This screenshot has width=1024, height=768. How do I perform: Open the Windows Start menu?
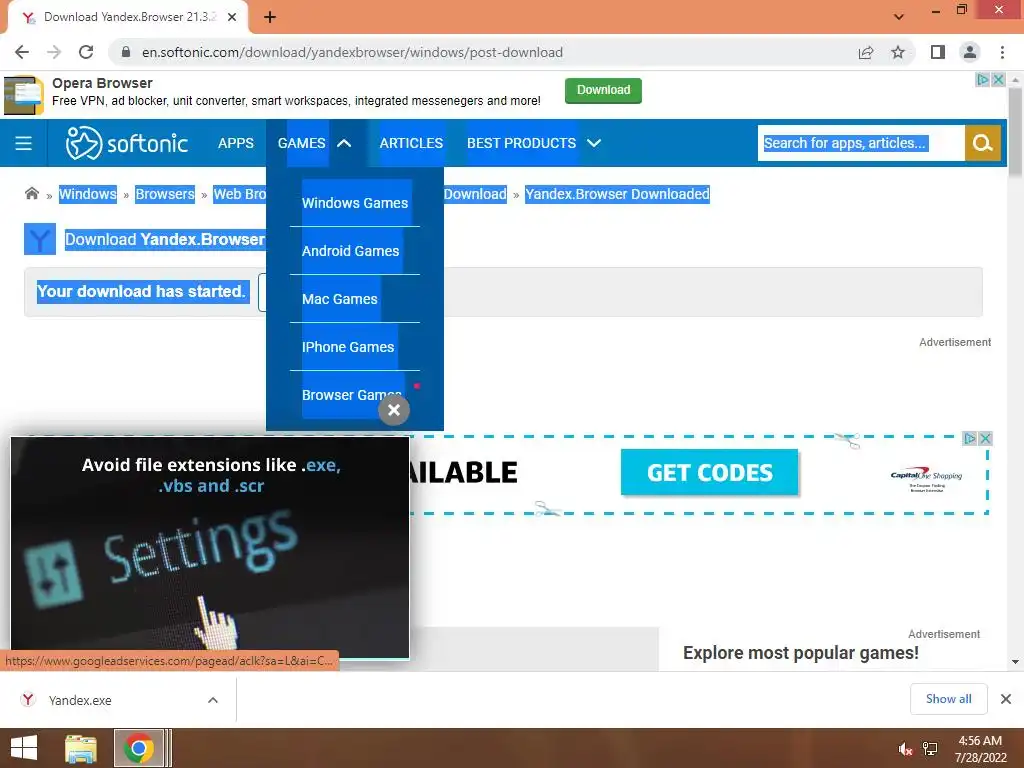(x=24, y=748)
